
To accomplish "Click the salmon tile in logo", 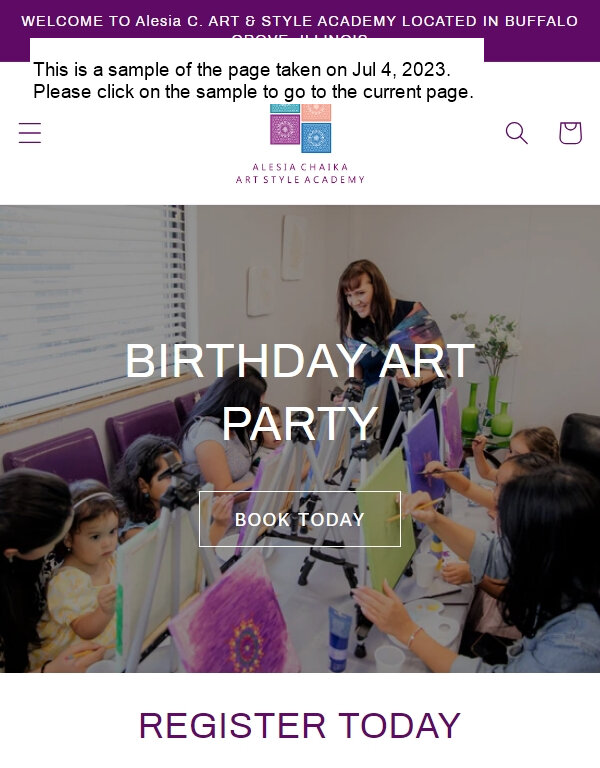I will (316, 112).
